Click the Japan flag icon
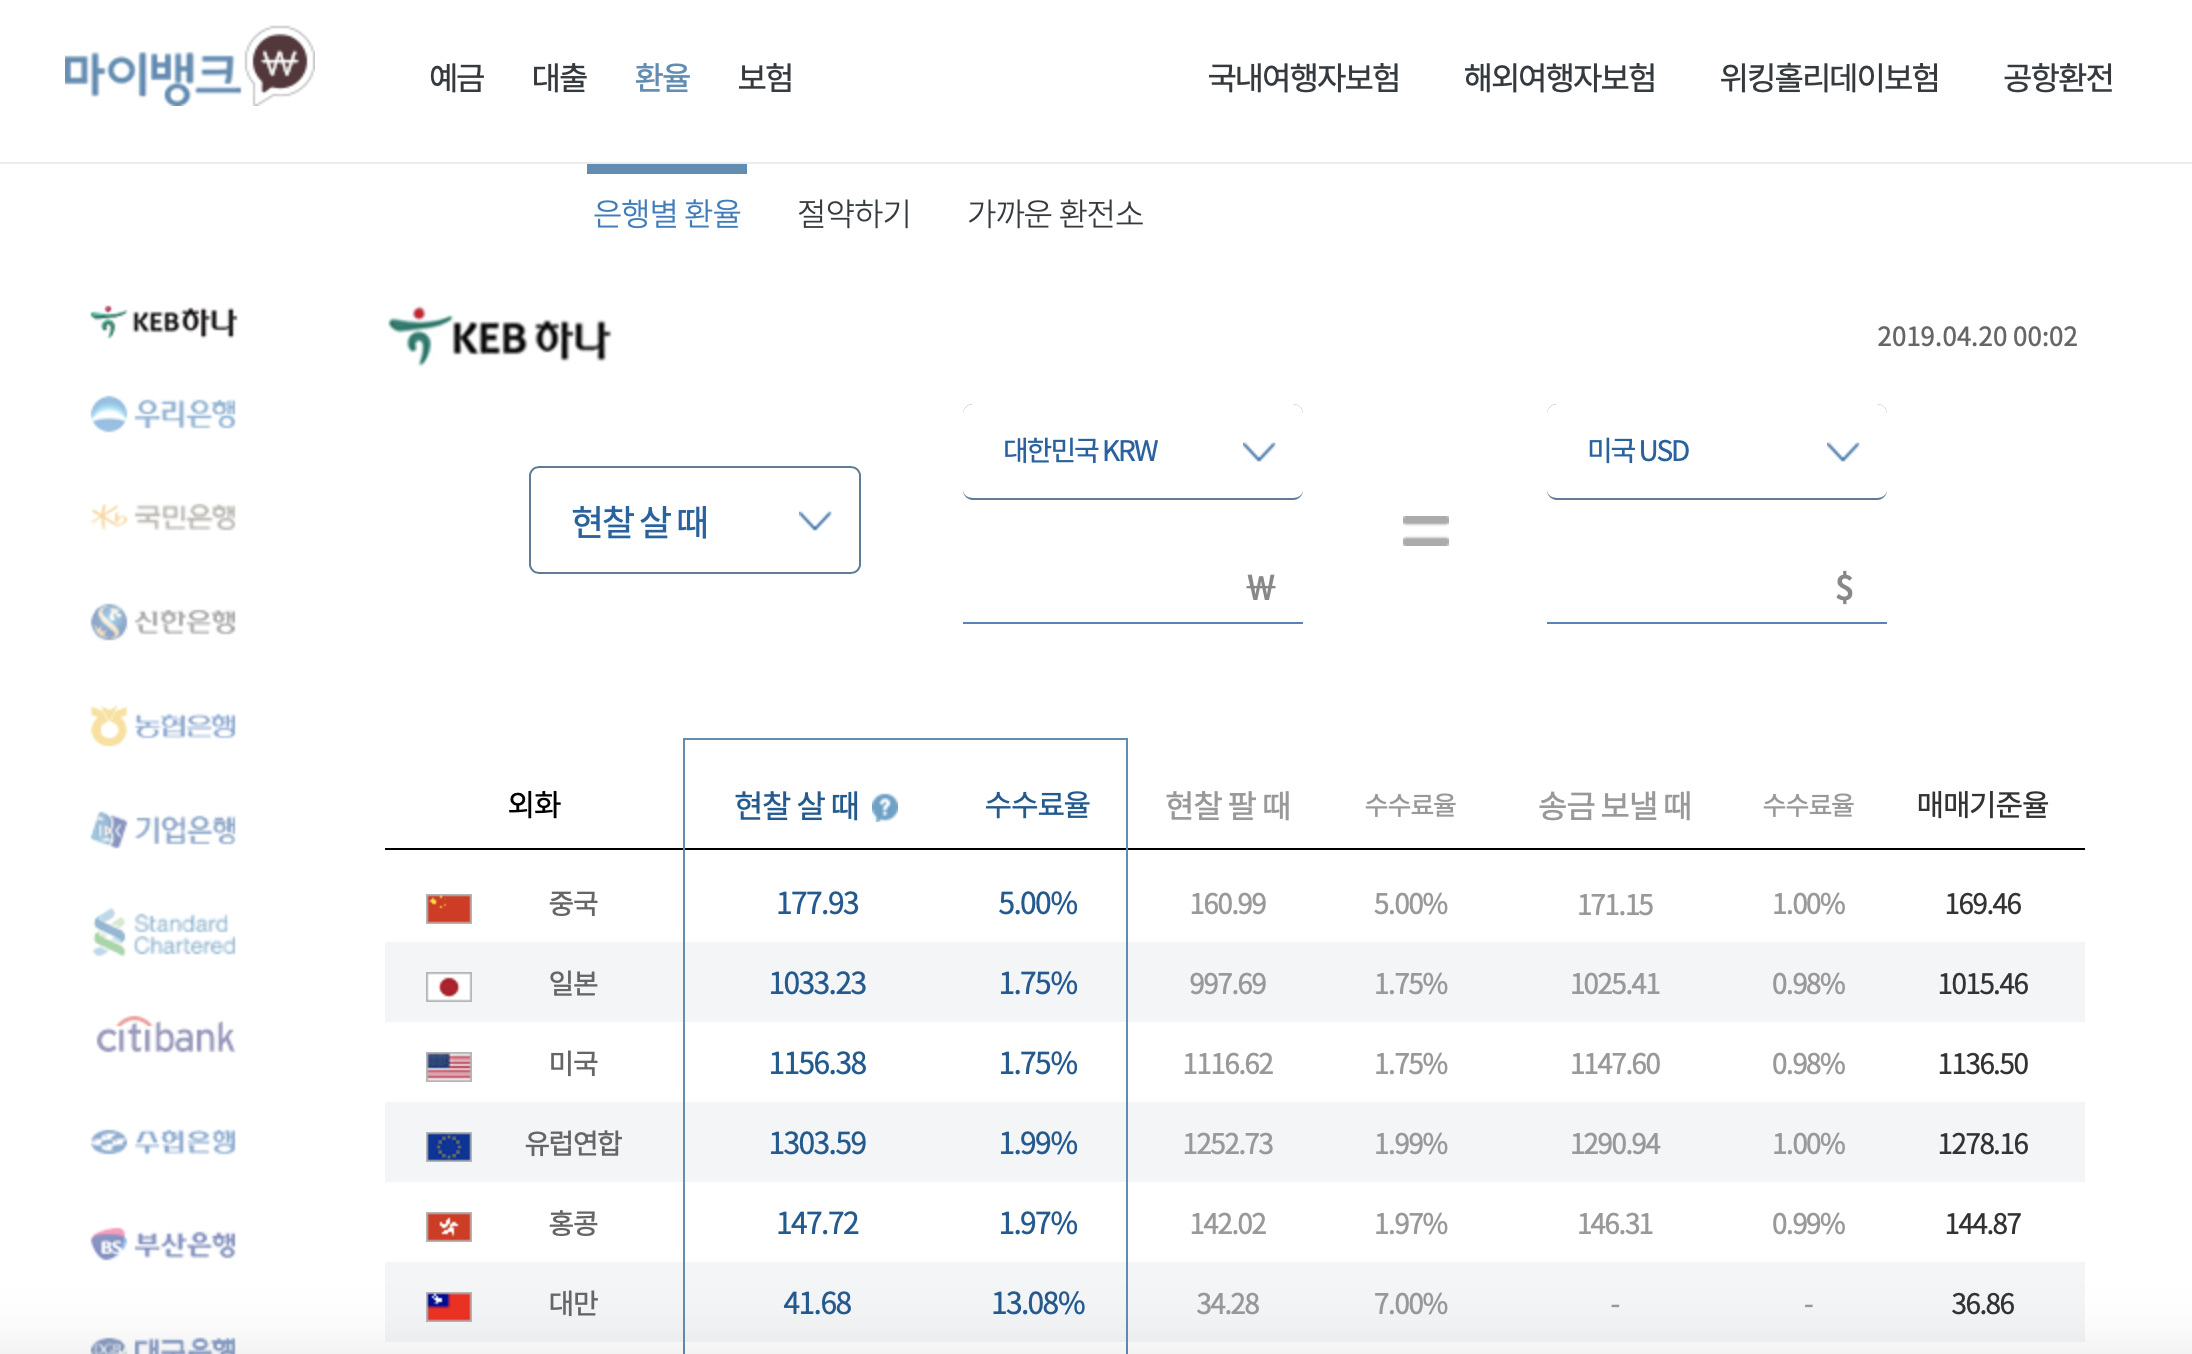The height and width of the screenshot is (1354, 2192). click(448, 987)
